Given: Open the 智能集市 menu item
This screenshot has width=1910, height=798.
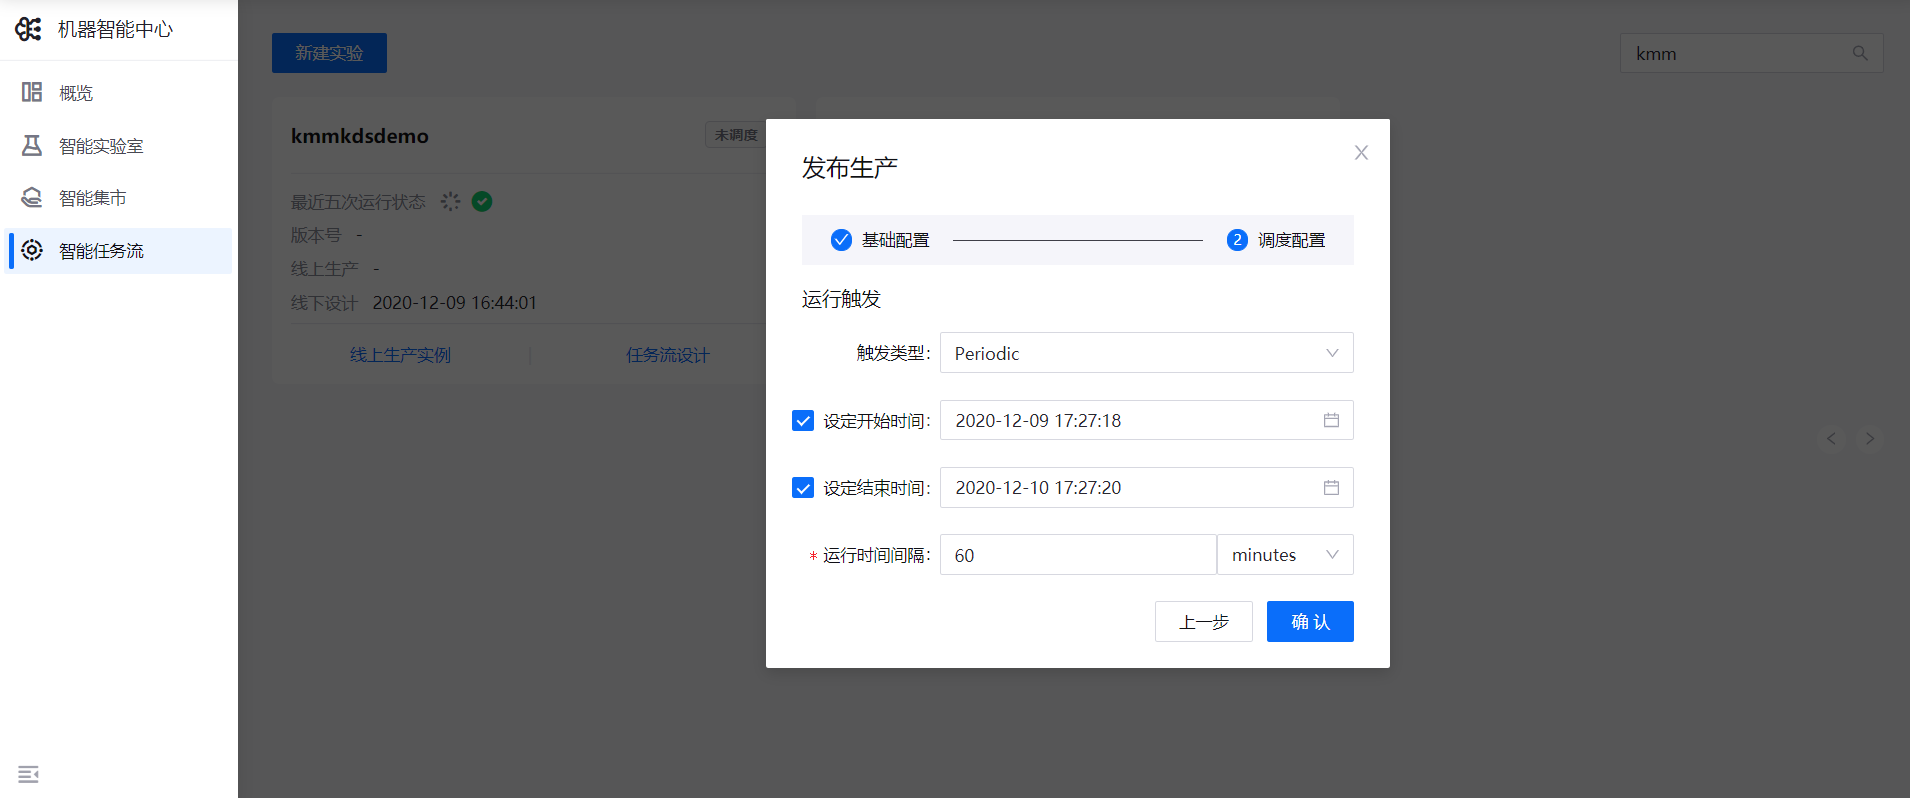Looking at the screenshot, I should pyautogui.click(x=119, y=198).
